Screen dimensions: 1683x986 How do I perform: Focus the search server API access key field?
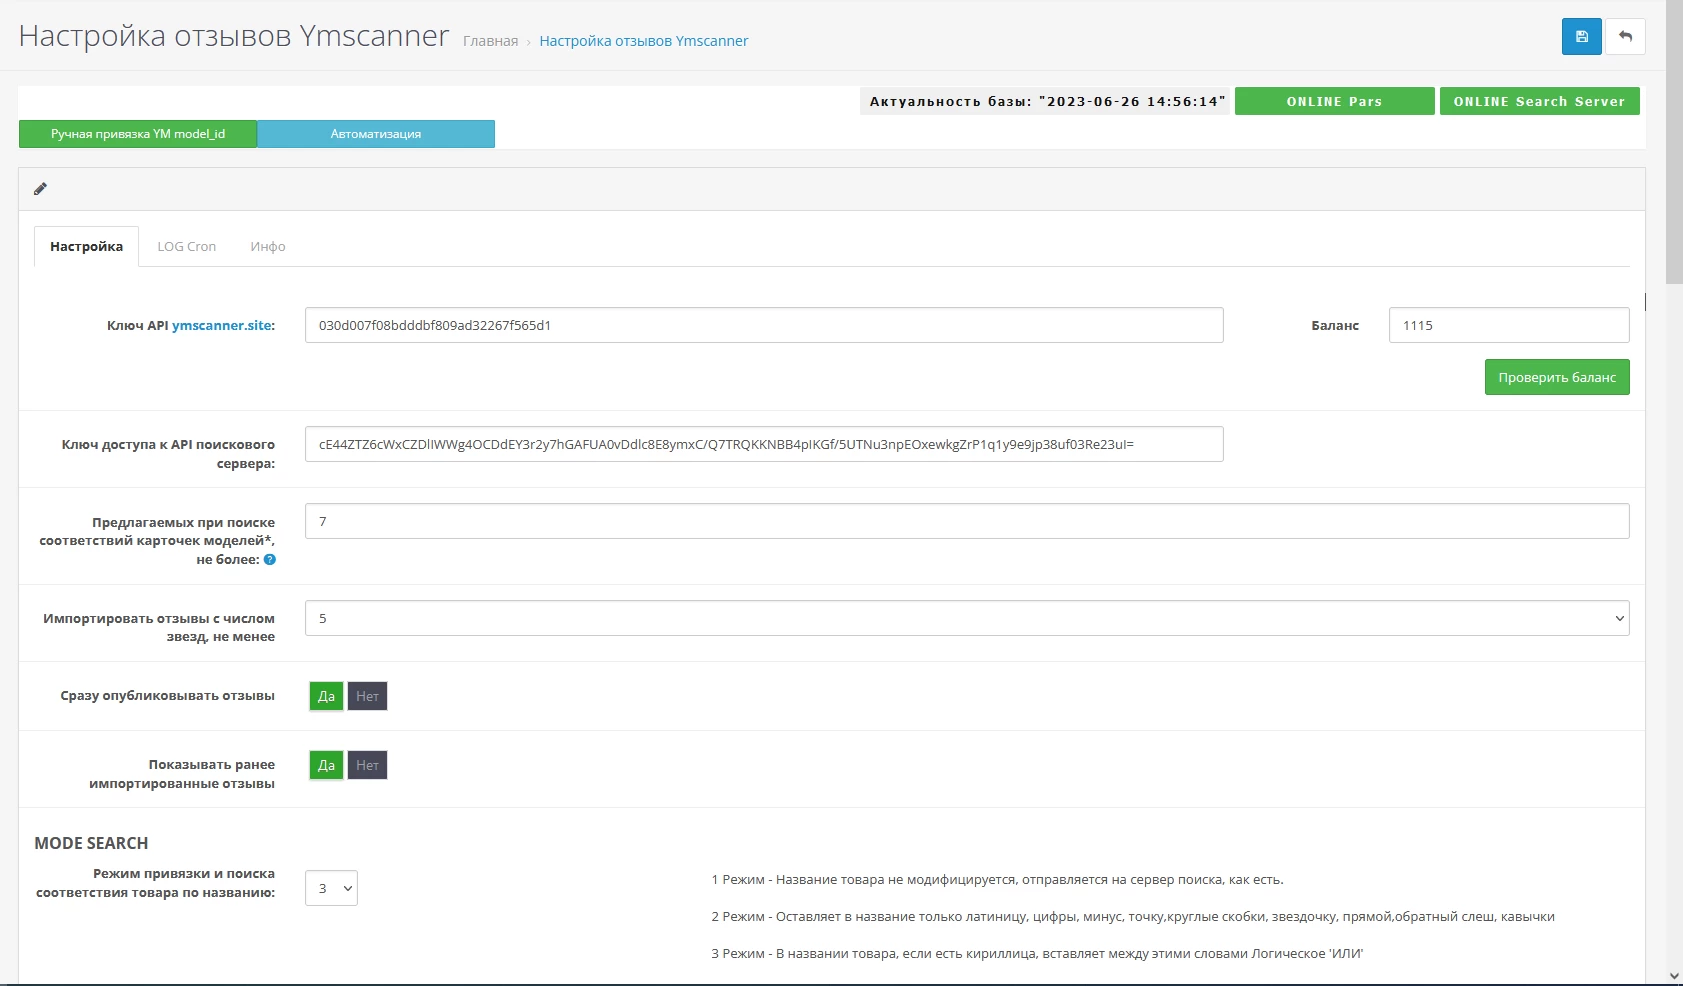point(764,444)
